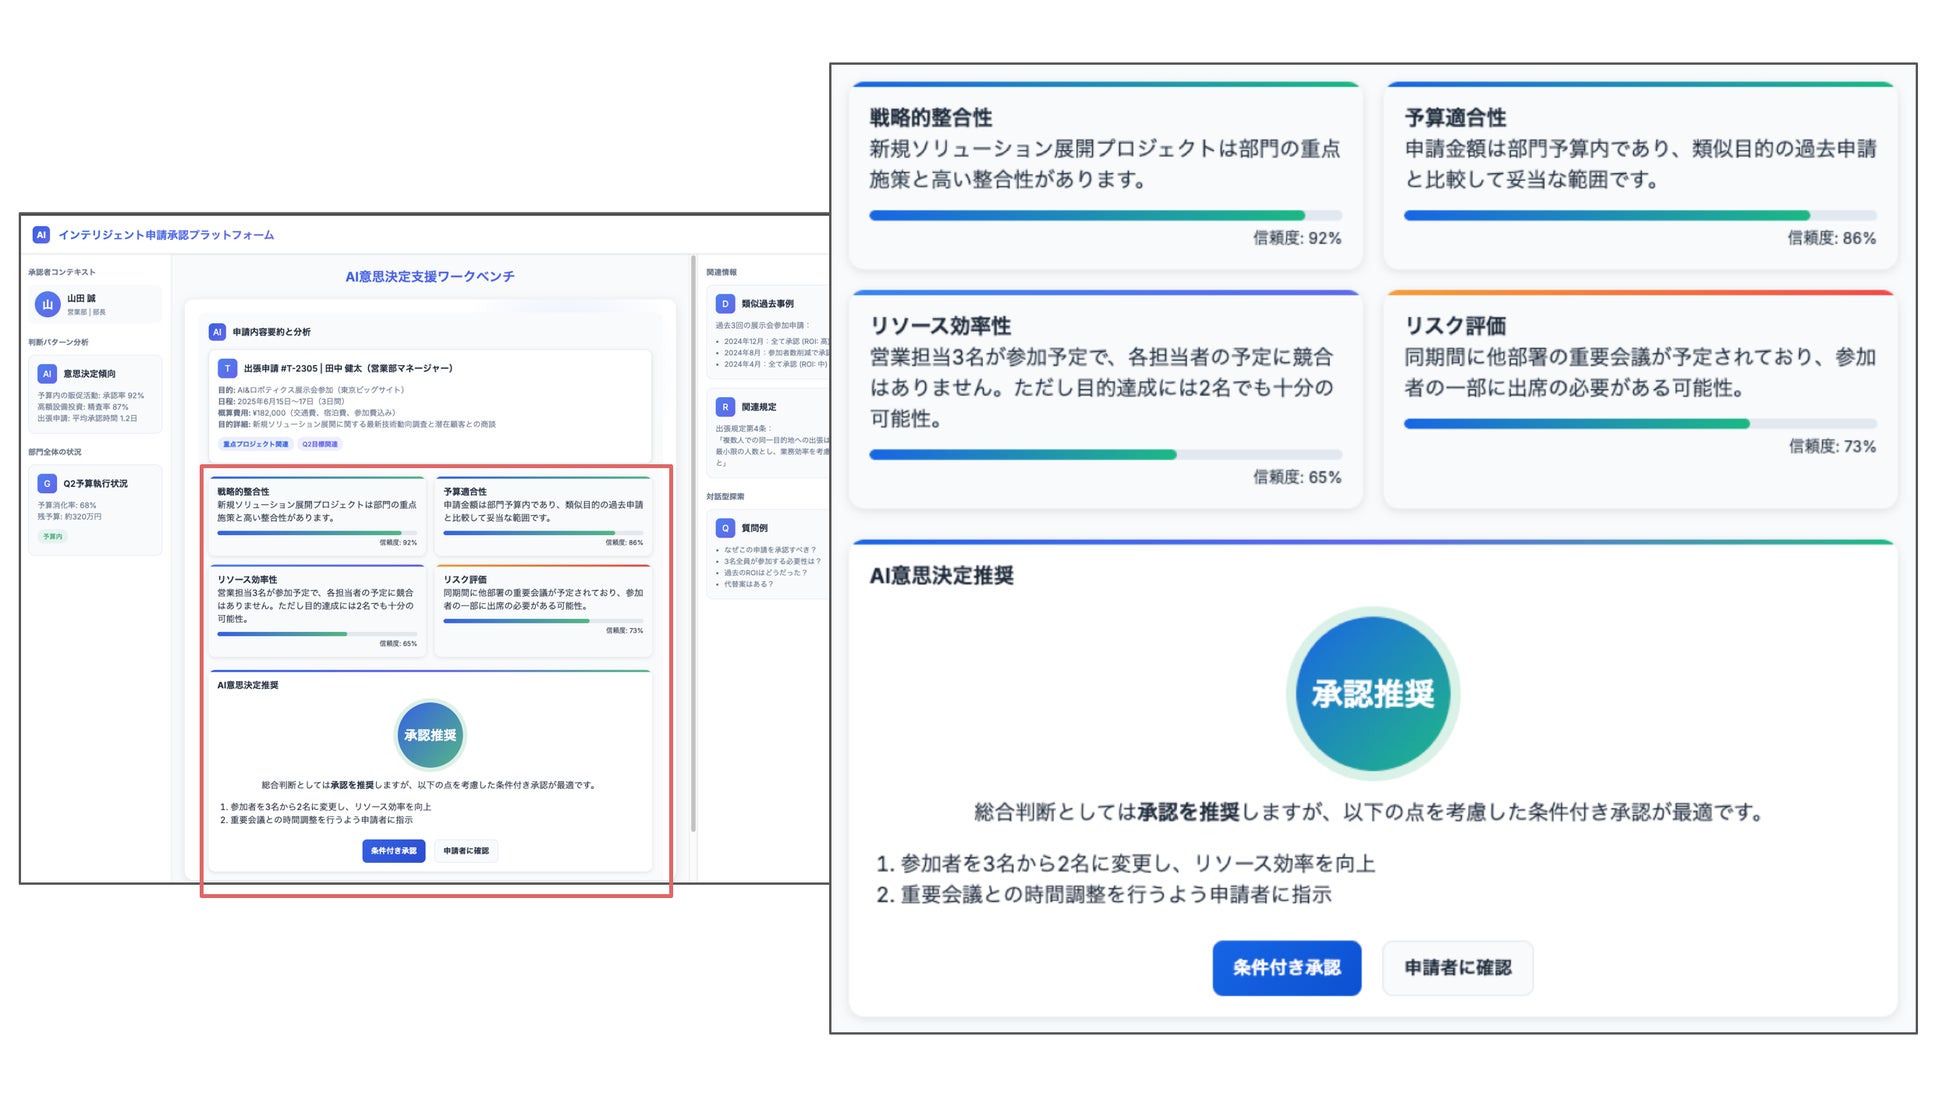The image size is (1950, 1097).
Task: Select the Q2目標関連 tag
Action: point(320,444)
